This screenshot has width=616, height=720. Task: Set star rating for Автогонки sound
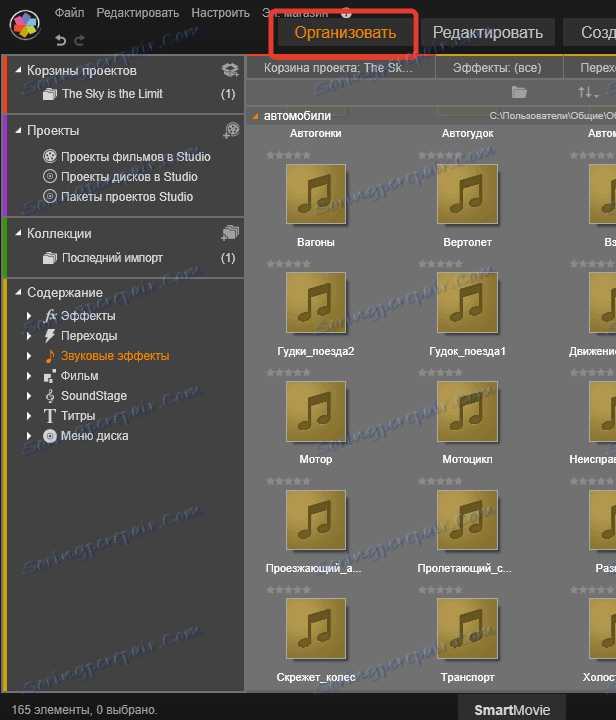coord(288,155)
